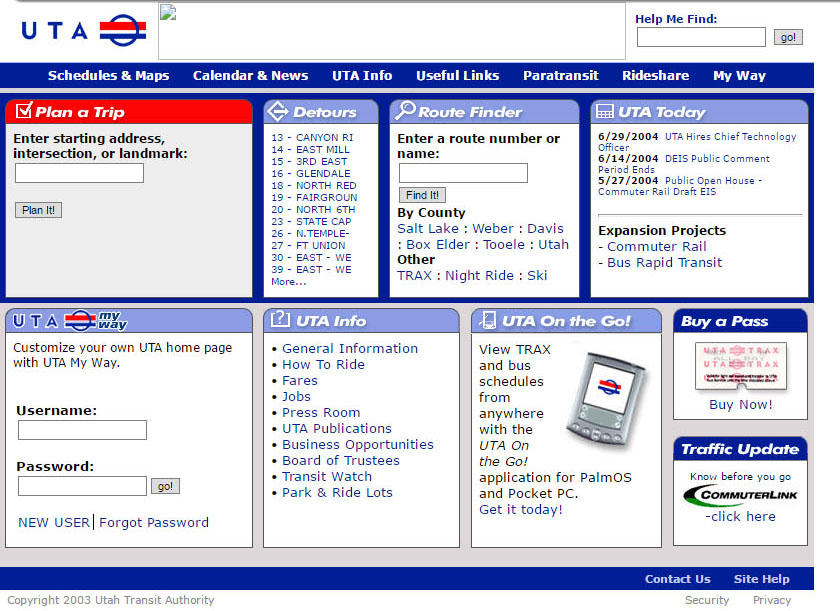840x611 pixels.
Task: Open the 27 - FT UNION detour
Action: tap(308, 246)
